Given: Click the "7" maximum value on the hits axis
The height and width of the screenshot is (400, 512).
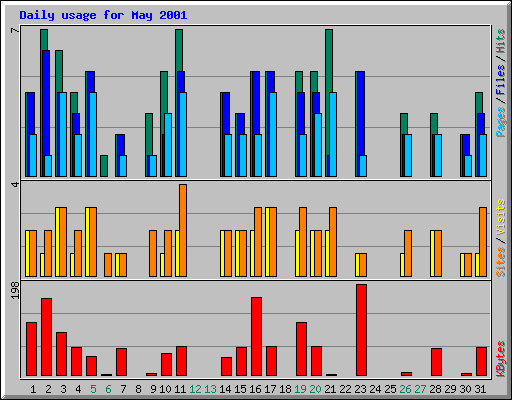Looking at the screenshot, I should [15, 31].
